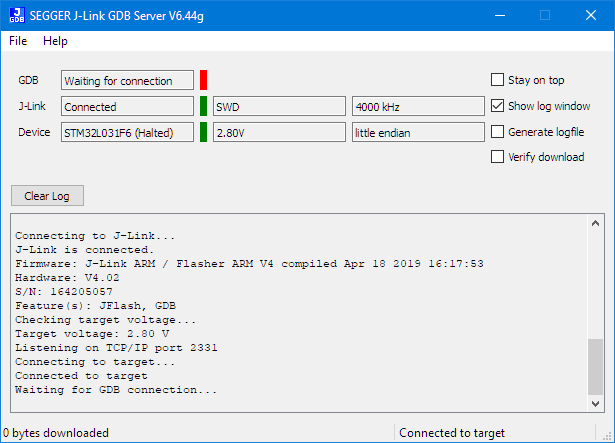Click the red GDB status indicator
This screenshot has width=615, height=443.
203,80
